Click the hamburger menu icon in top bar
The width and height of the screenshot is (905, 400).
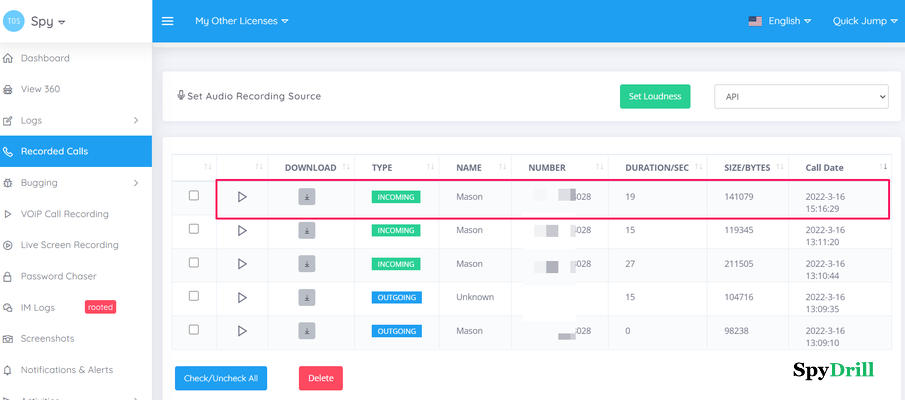pos(167,21)
